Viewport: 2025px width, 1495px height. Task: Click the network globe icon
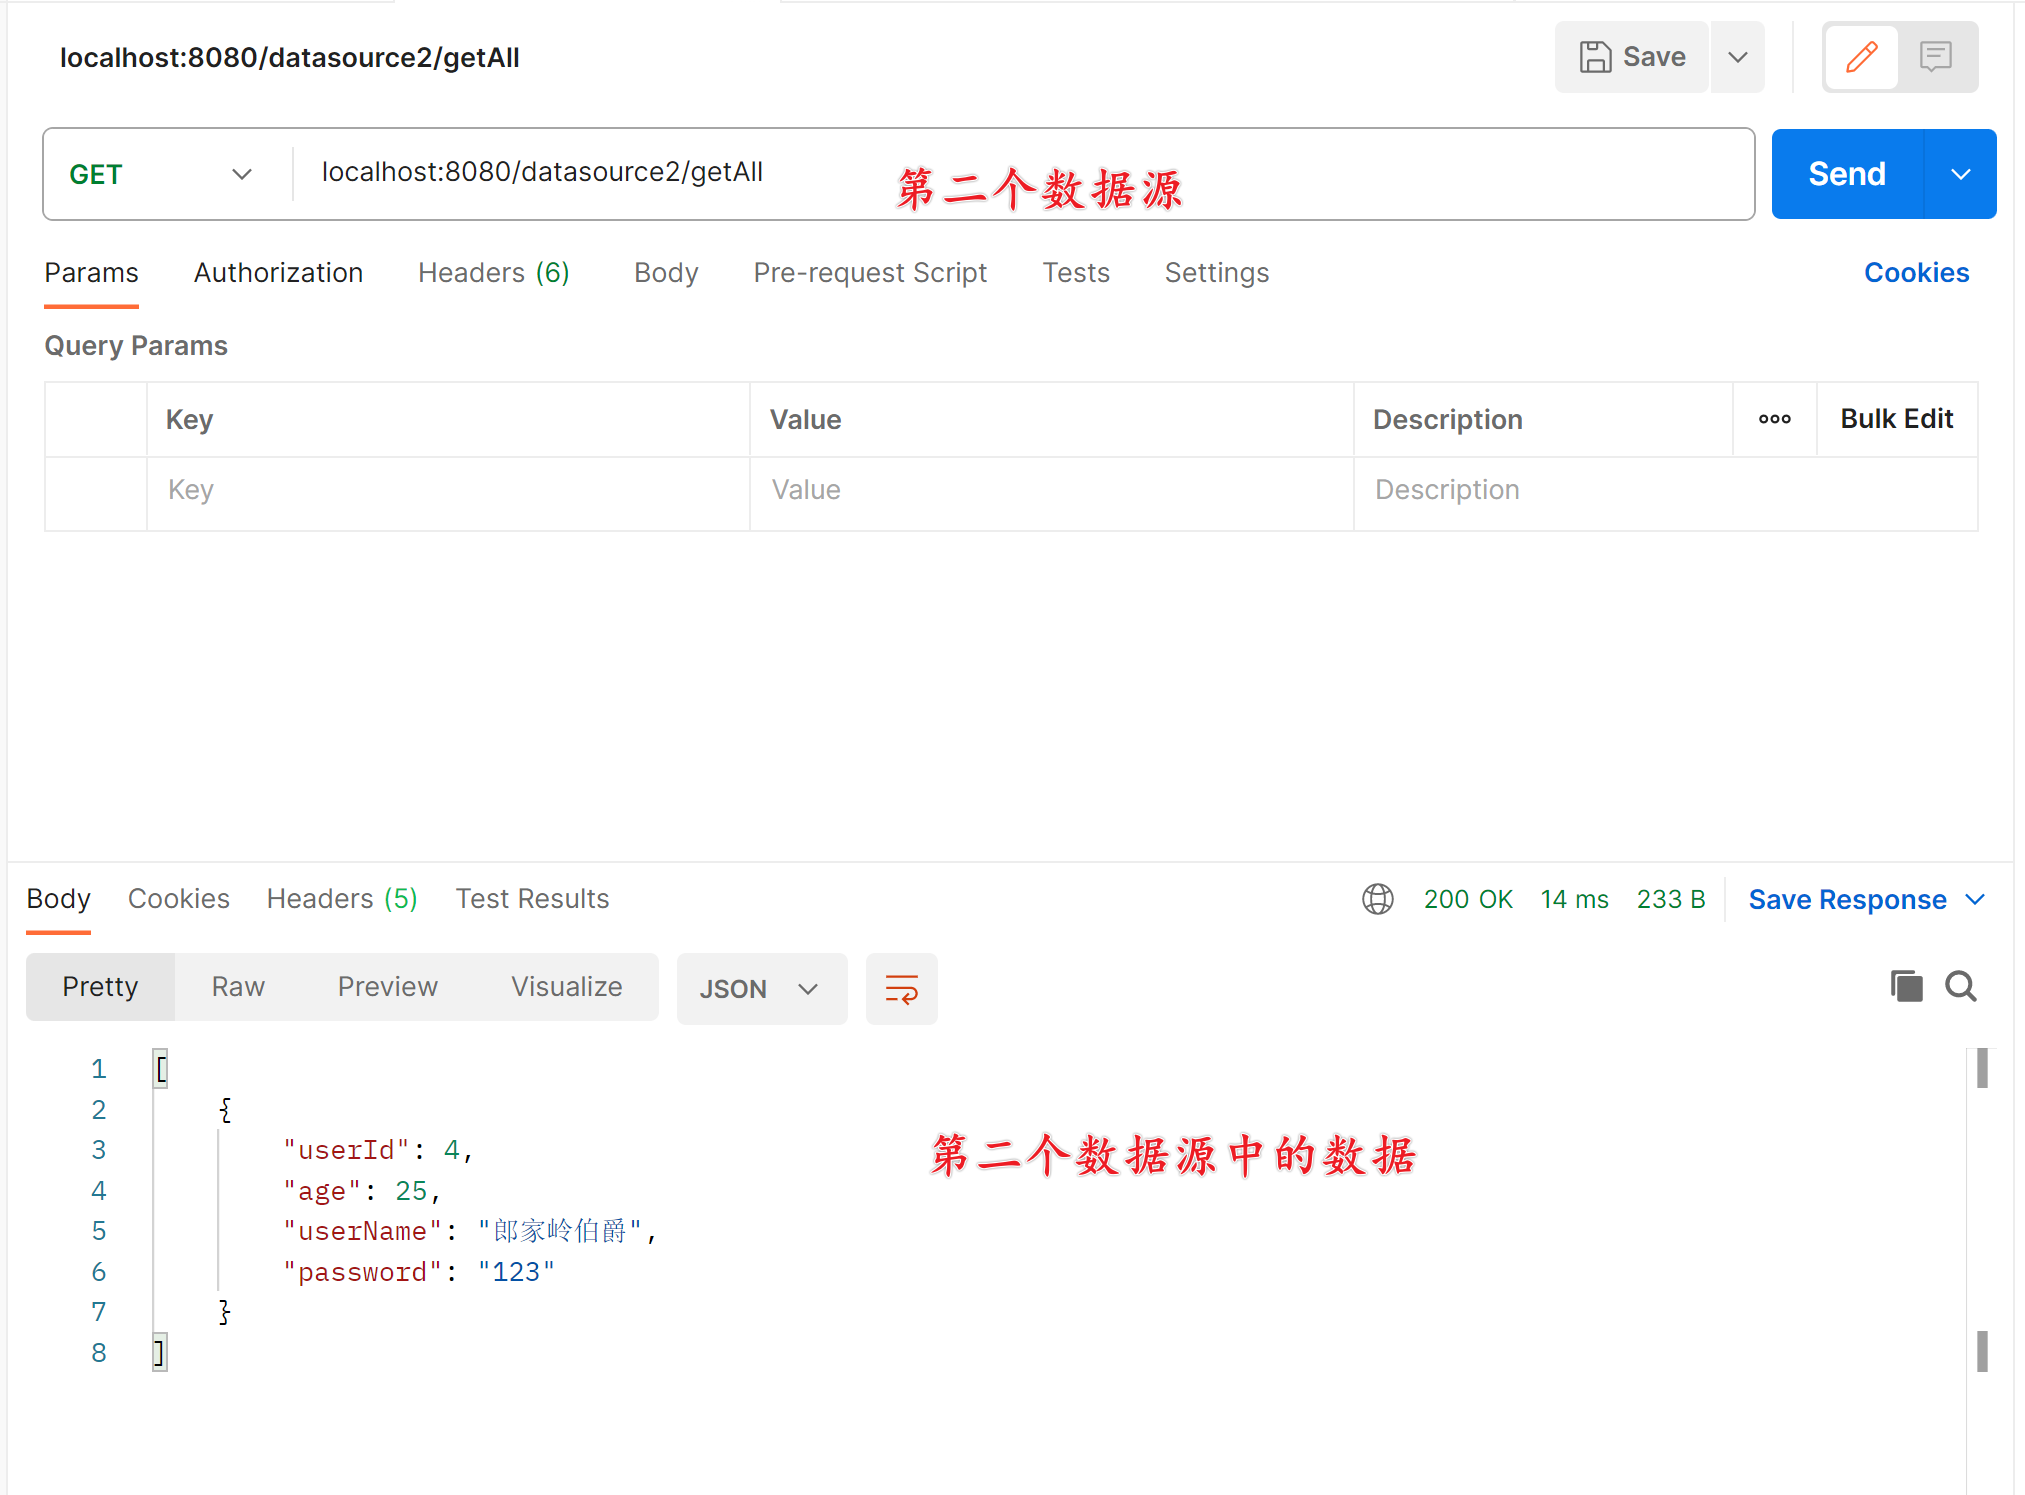pos(1377,899)
